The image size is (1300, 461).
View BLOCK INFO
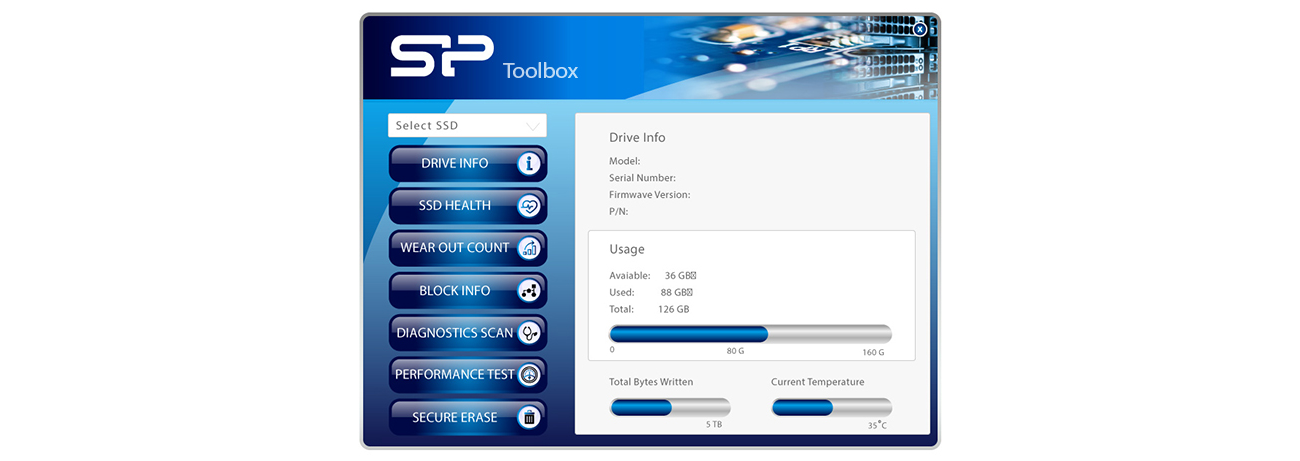point(467,291)
